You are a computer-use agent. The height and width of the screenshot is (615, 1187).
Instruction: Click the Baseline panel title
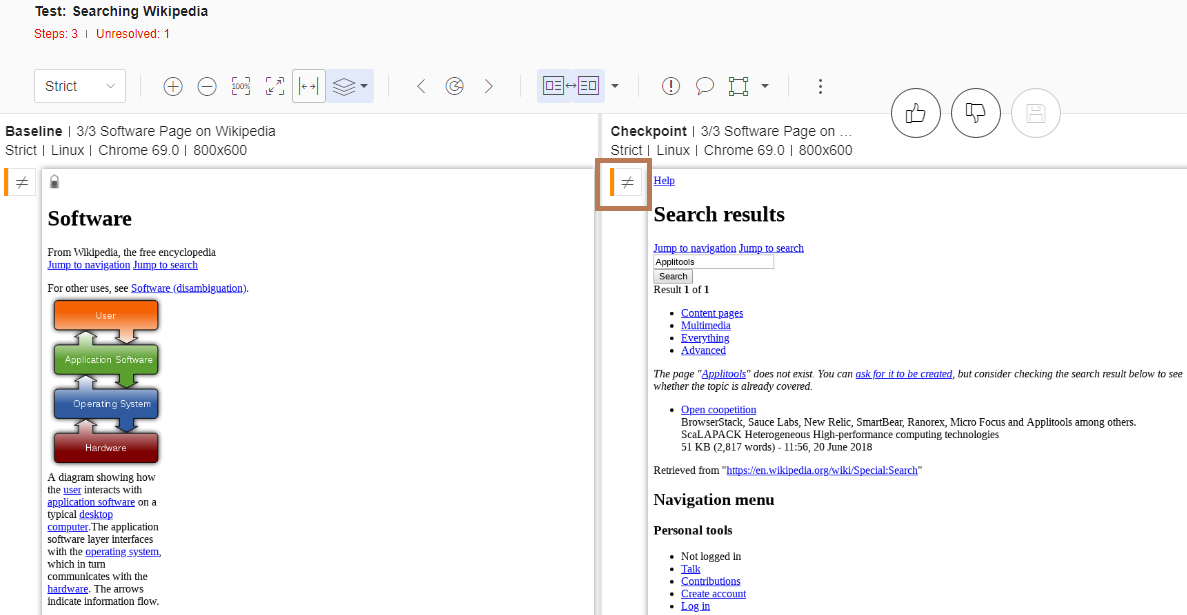33,131
